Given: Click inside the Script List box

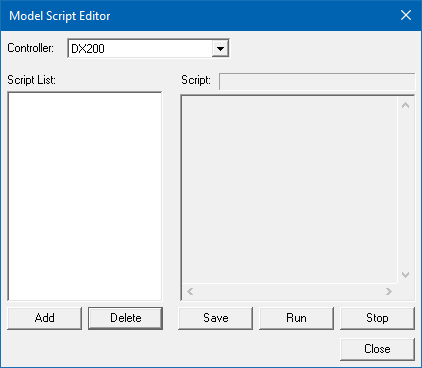Looking at the screenshot, I should [85, 196].
